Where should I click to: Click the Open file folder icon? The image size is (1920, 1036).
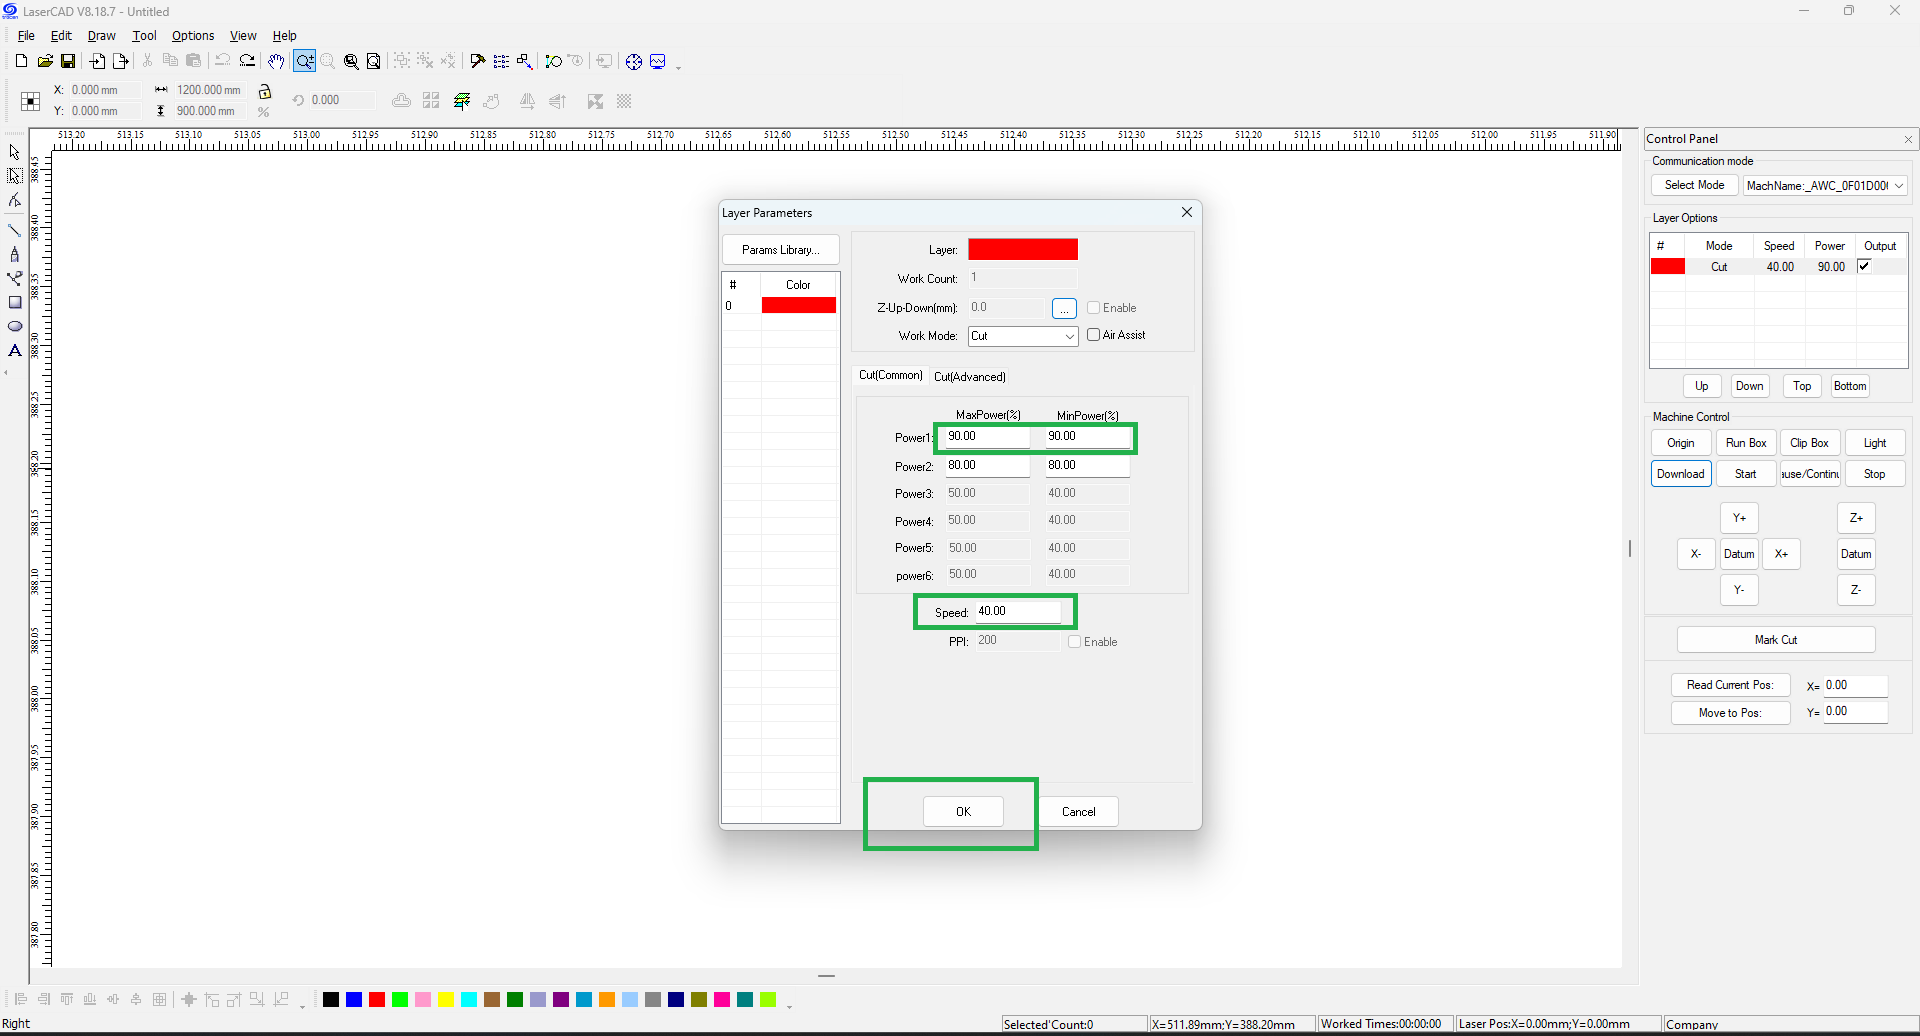click(x=45, y=62)
